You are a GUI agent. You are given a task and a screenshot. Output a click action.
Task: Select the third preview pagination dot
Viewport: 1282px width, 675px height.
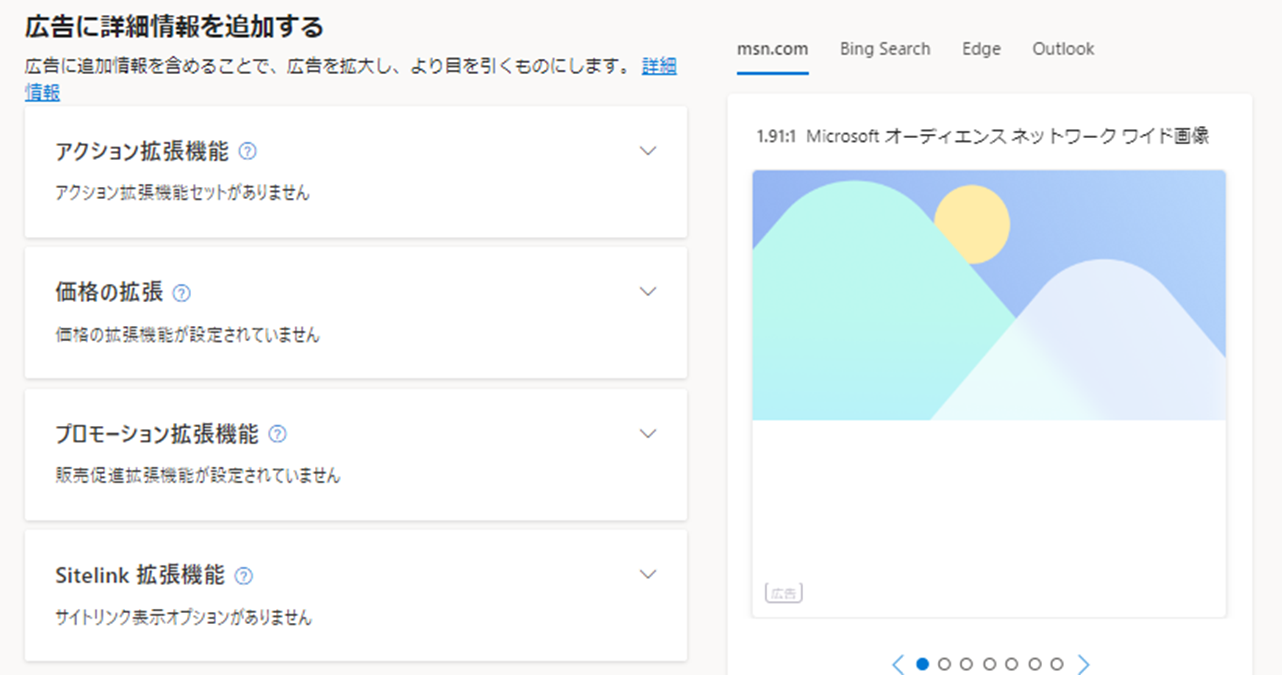[966, 664]
